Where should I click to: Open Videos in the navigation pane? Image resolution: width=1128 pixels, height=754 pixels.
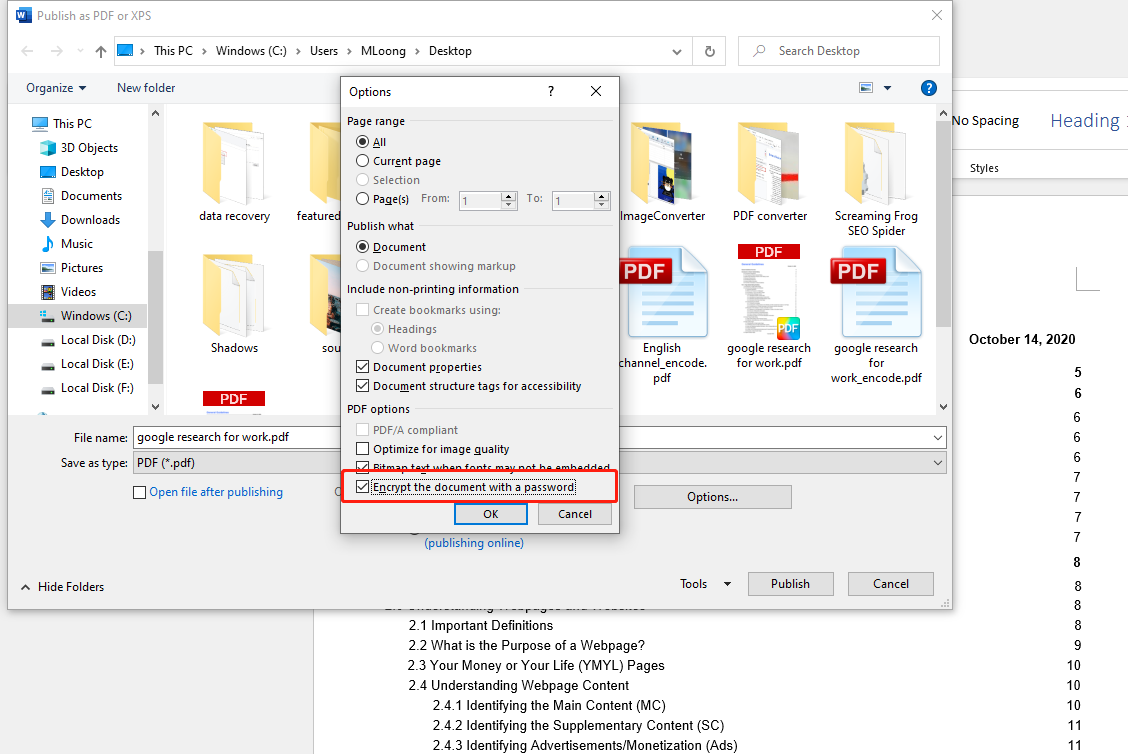coord(78,292)
